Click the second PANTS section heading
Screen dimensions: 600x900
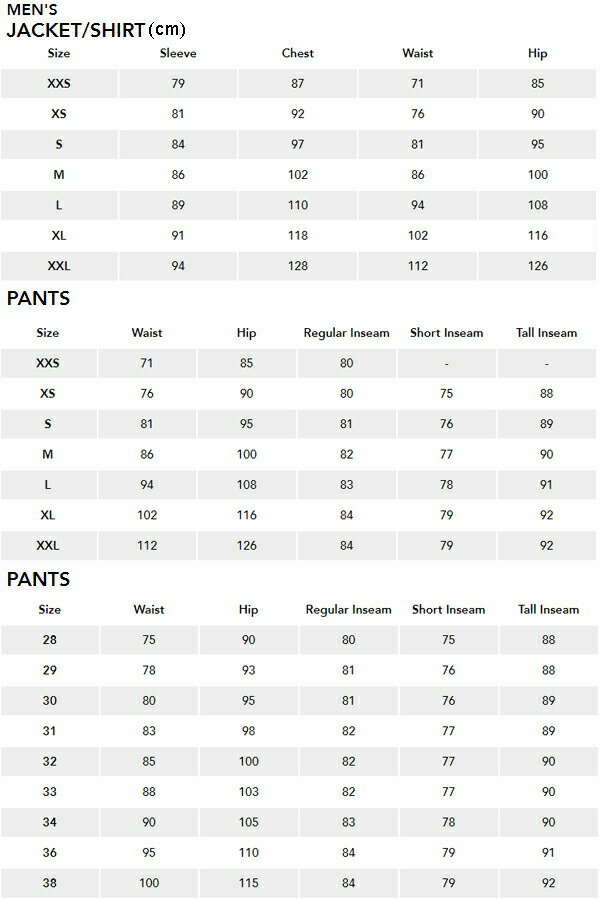click(x=38, y=579)
